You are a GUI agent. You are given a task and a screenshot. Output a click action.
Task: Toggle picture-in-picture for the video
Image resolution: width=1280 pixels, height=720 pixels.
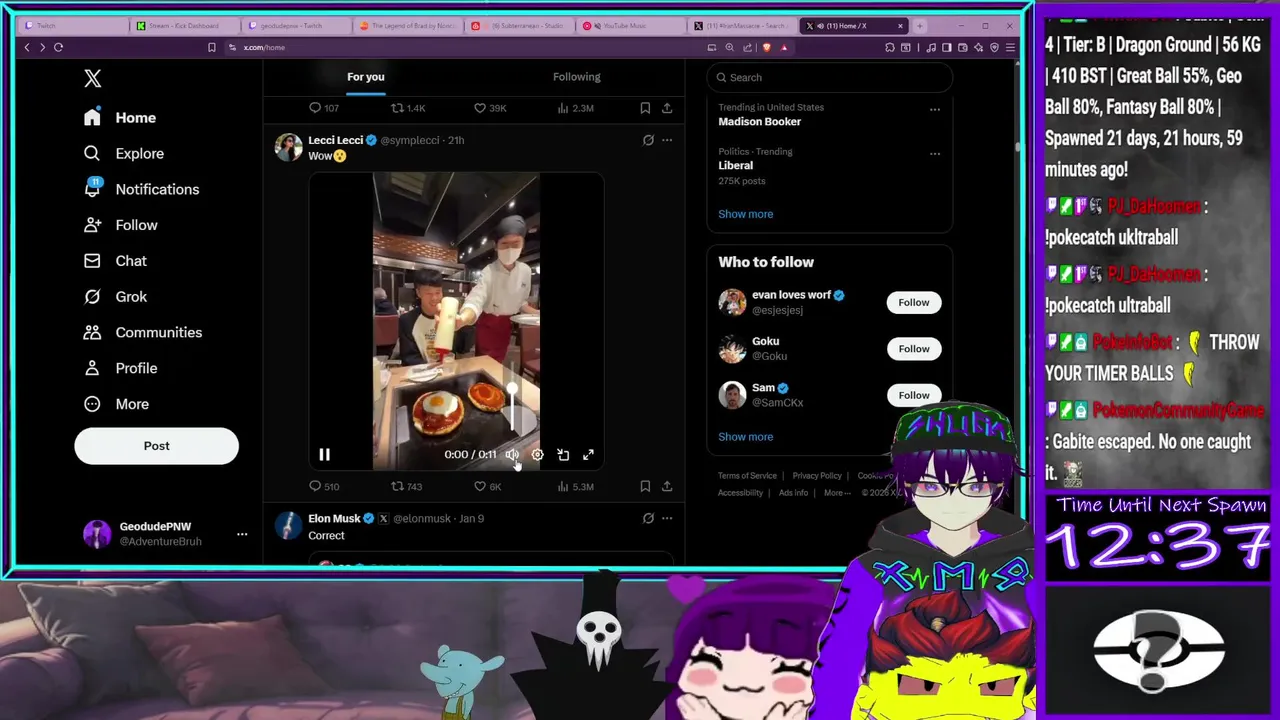tap(563, 455)
